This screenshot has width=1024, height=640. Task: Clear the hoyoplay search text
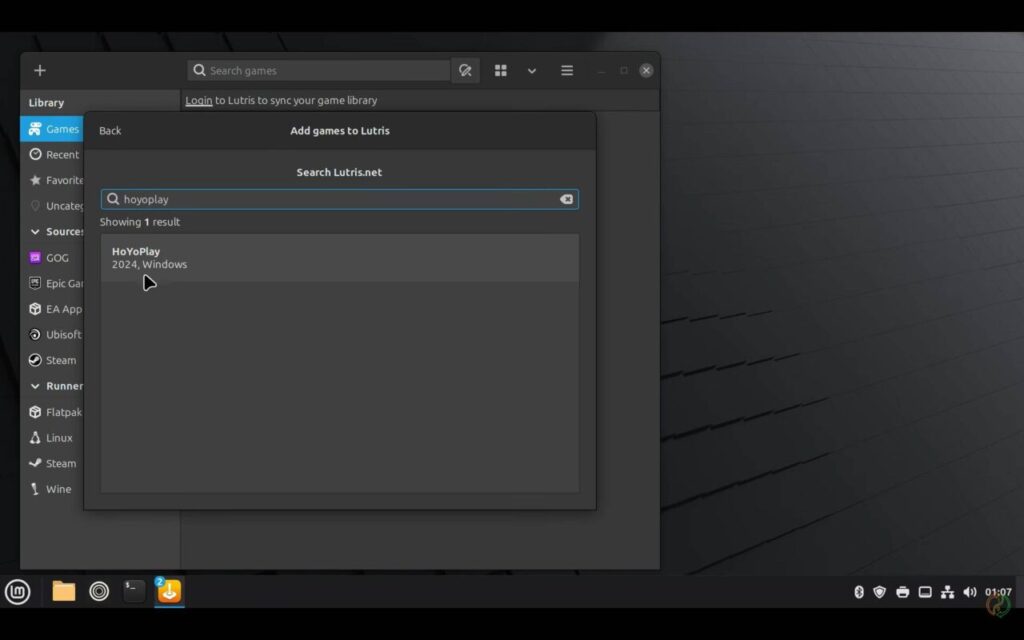click(566, 199)
